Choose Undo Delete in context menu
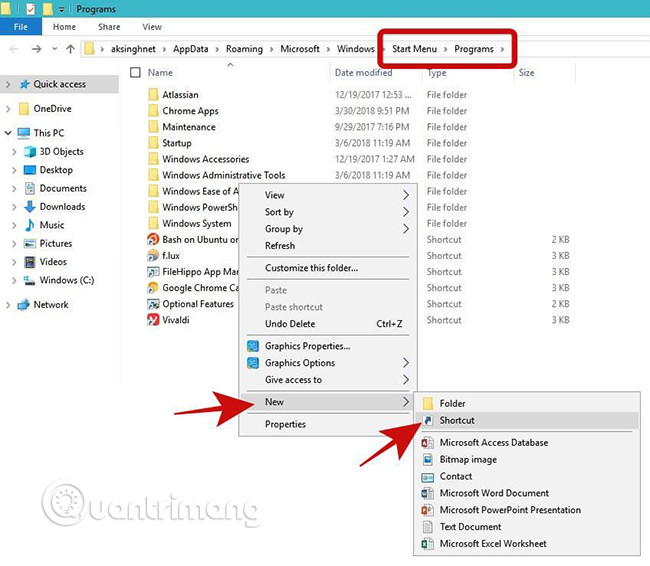 (328, 324)
